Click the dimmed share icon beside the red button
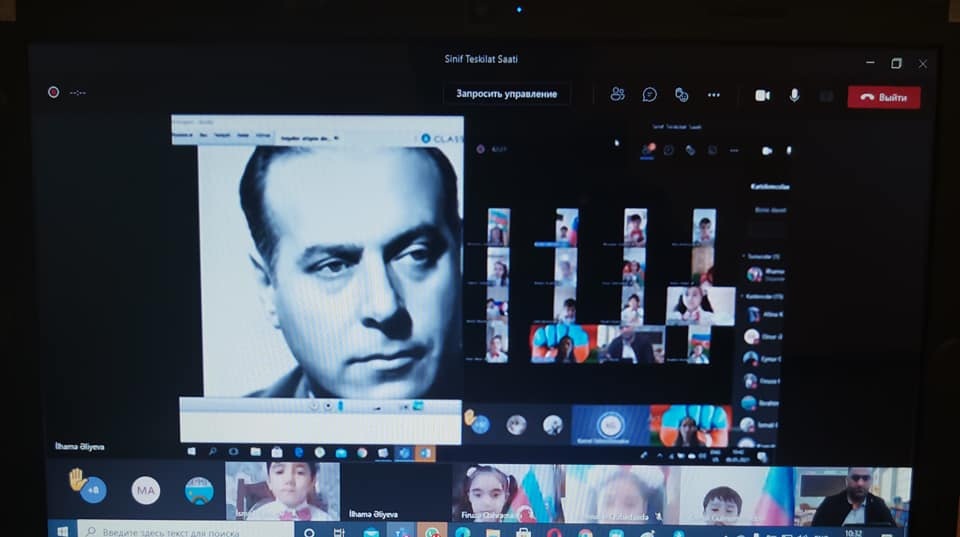960x537 pixels. 827,96
